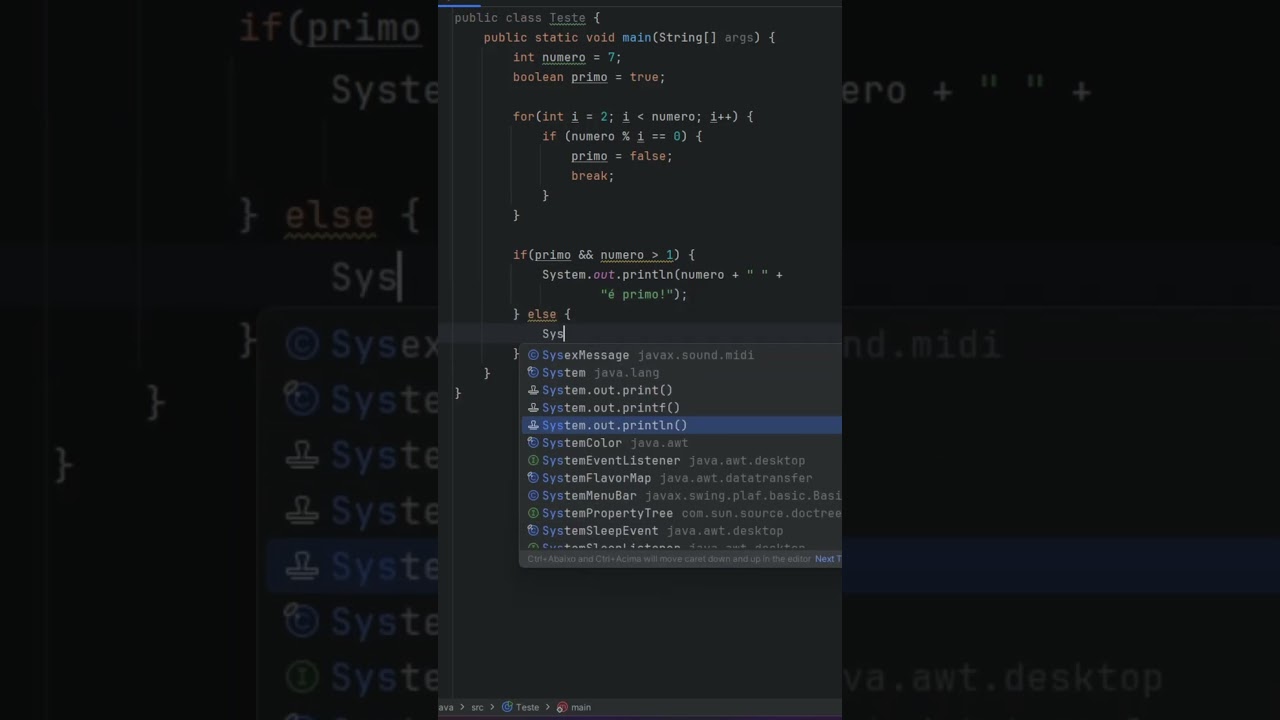Screen dimensions: 1280x720
Task: Click the 'false' literal in primo = false
Action: 648,156
